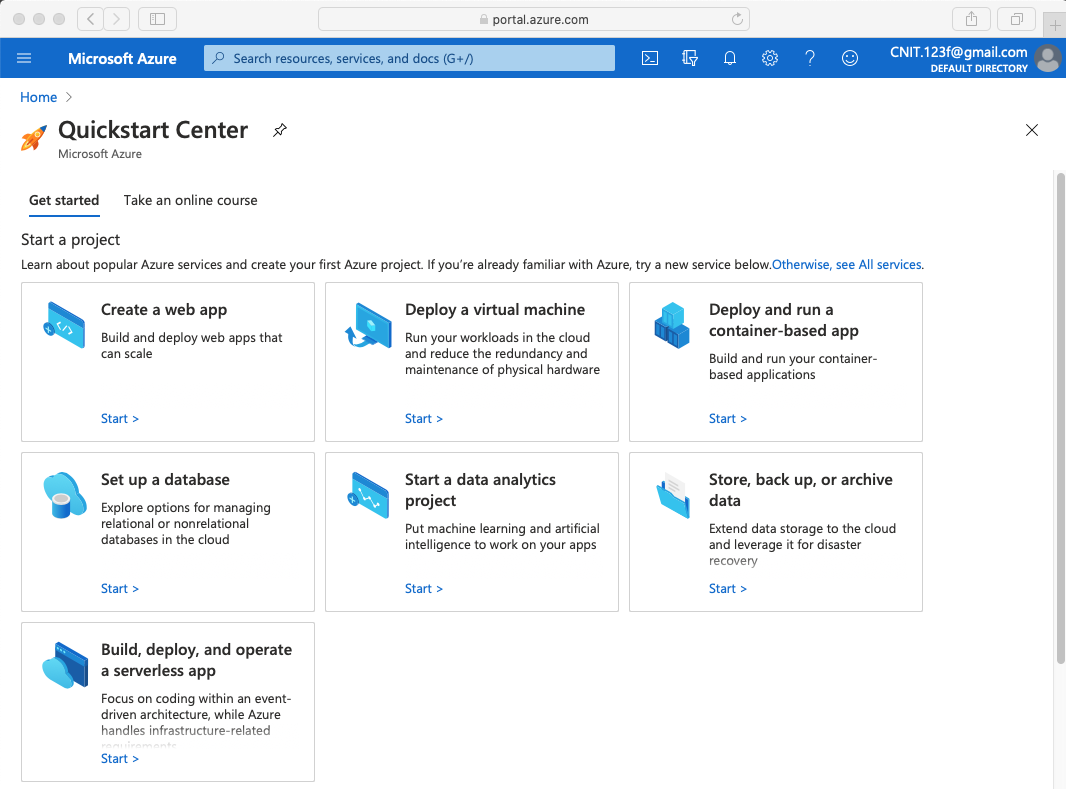This screenshot has height=789, width=1066.
Task: Launch Cloud Shell from the top bar
Action: (650, 58)
